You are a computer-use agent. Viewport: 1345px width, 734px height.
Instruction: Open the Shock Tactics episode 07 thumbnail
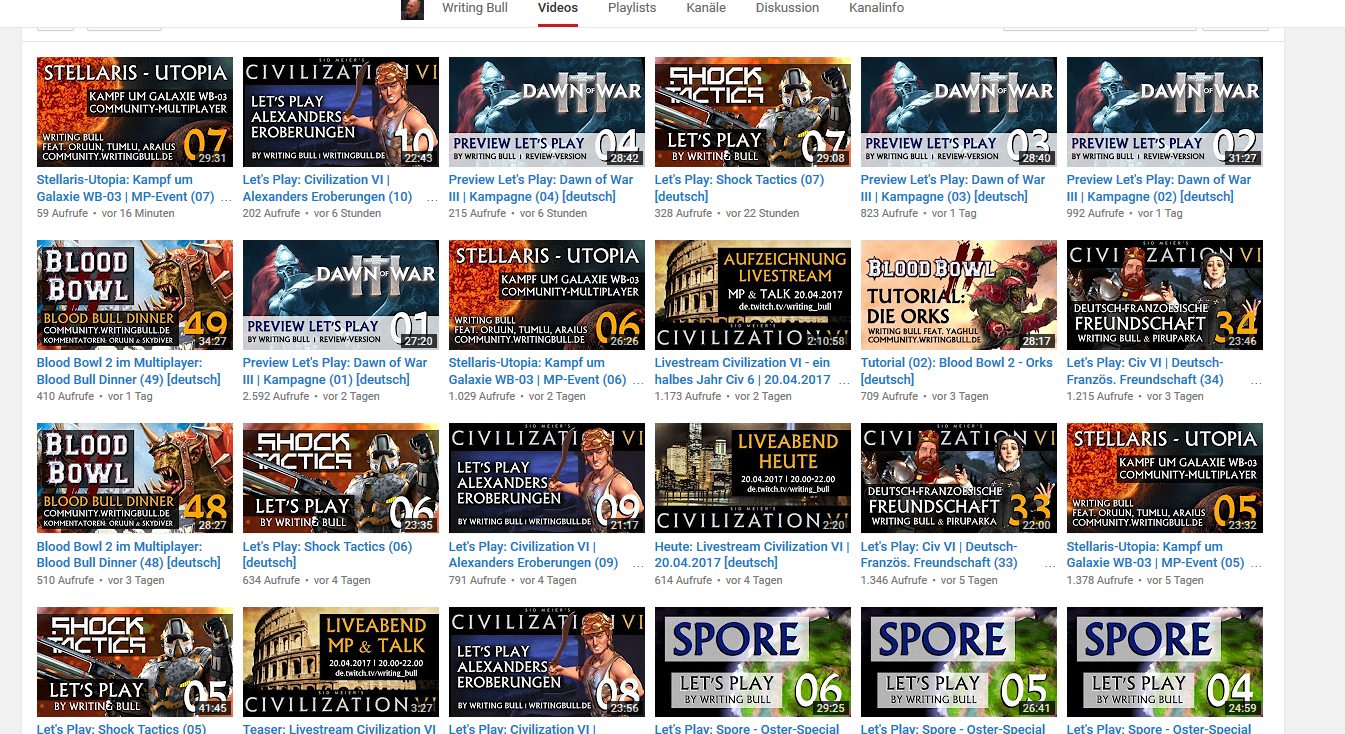pos(753,111)
